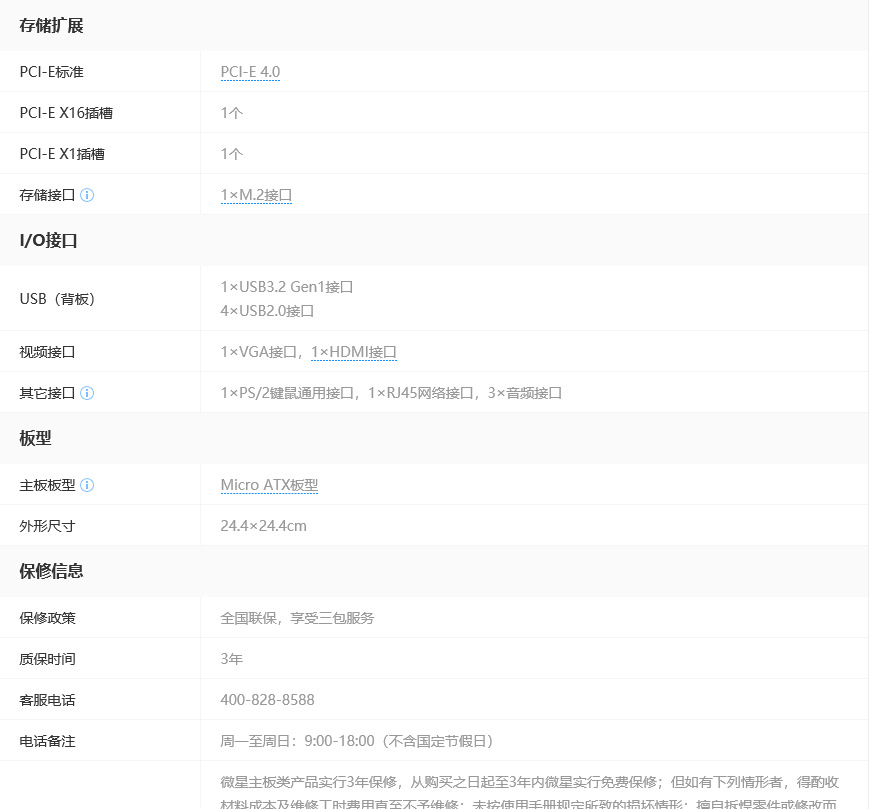This screenshot has width=880, height=809.
Task: Click the 24.4×24.4cm dimension value
Action: click(x=263, y=526)
